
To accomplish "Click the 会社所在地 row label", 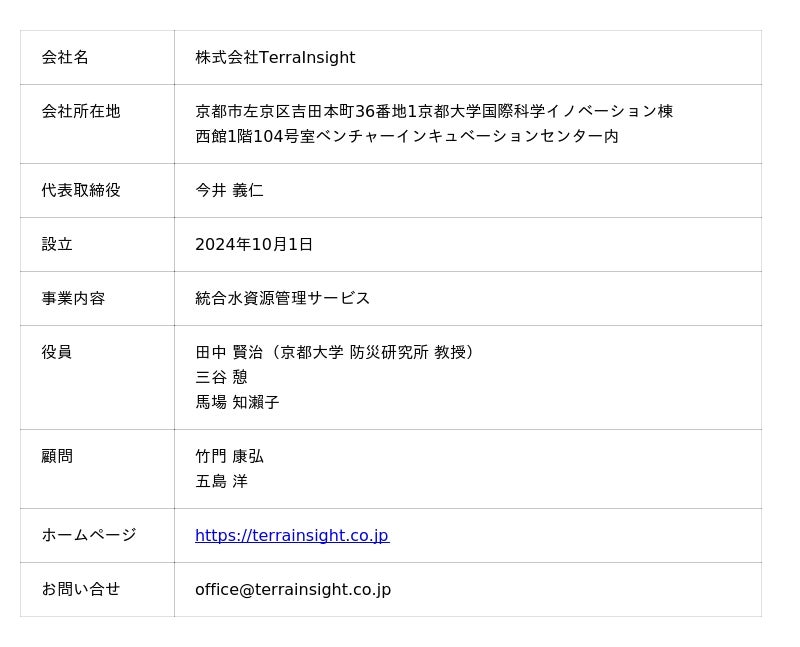I will [x=80, y=111].
